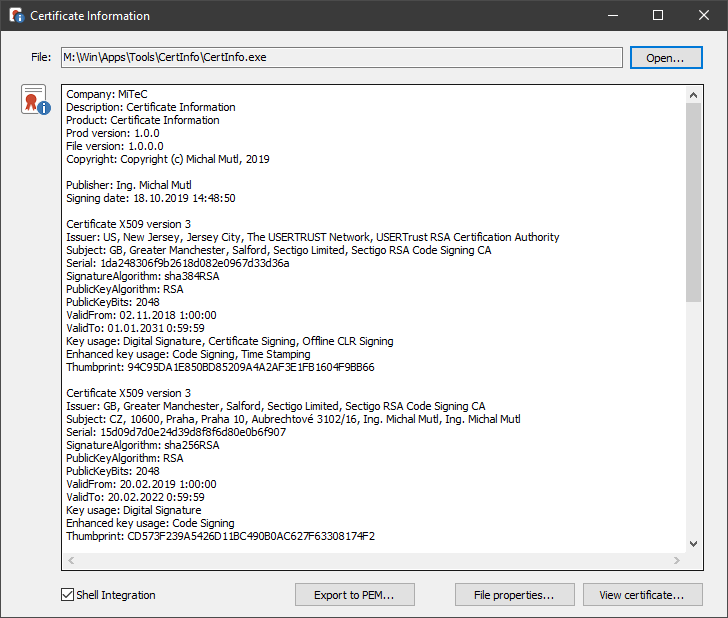The width and height of the screenshot is (728, 618).
Task: Click 'Enhanced key usage: Code Signing, Time Stamping'
Action: (188, 354)
